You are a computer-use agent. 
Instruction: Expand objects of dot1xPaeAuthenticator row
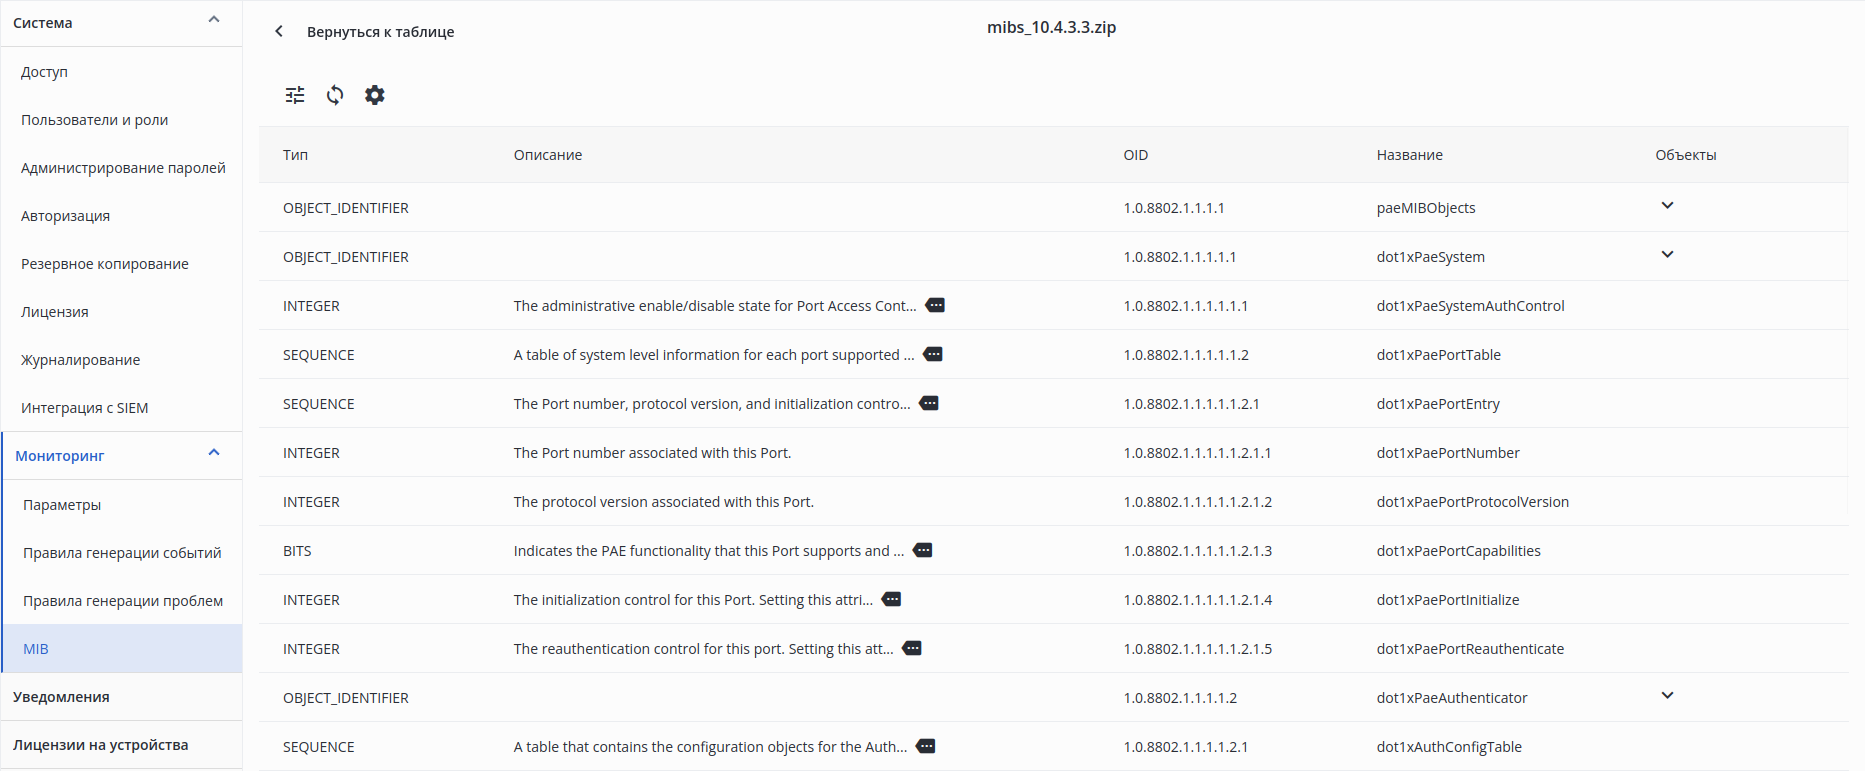pyautogui.click(x=1667, y=696)
